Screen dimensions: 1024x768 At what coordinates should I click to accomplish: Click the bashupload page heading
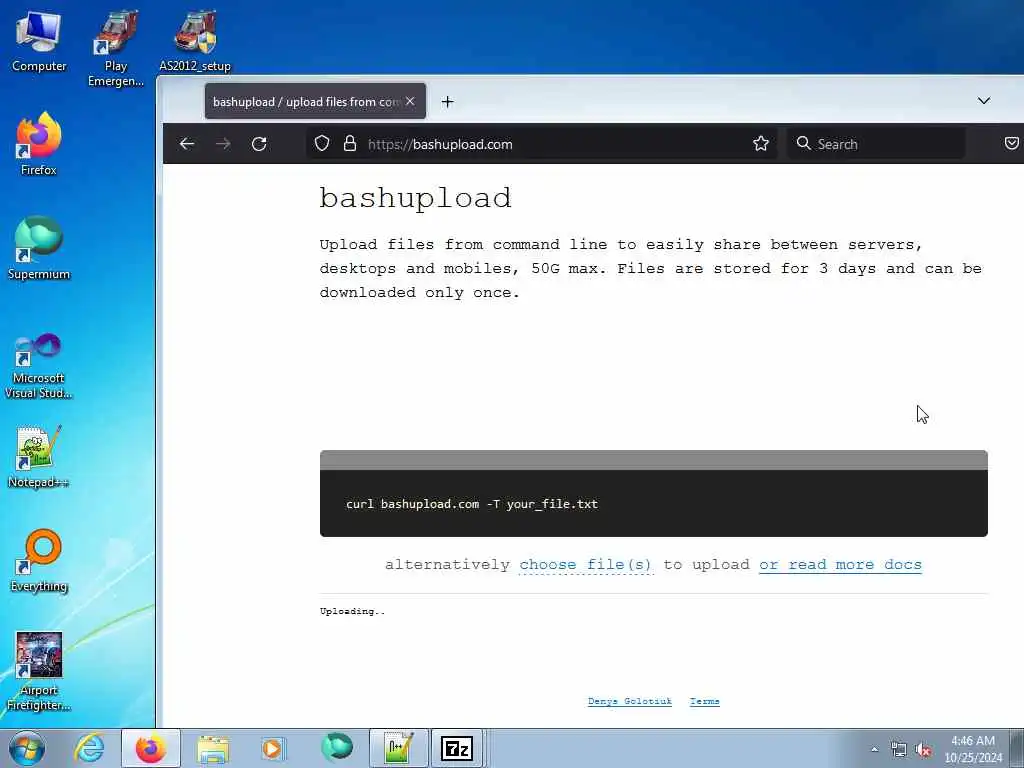(415, 198)
